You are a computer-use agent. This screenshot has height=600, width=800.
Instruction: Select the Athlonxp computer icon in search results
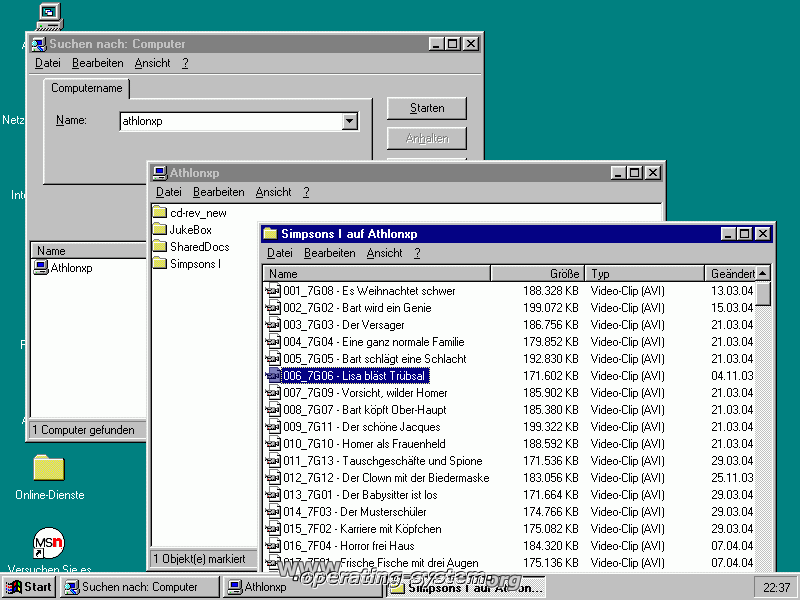tap(41, 267)
